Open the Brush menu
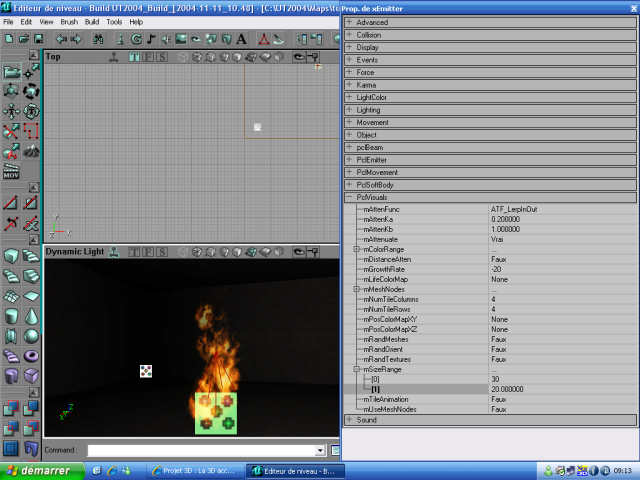This screenshot has width=640, height=480. pyautogui.click(x=69, y=21)
